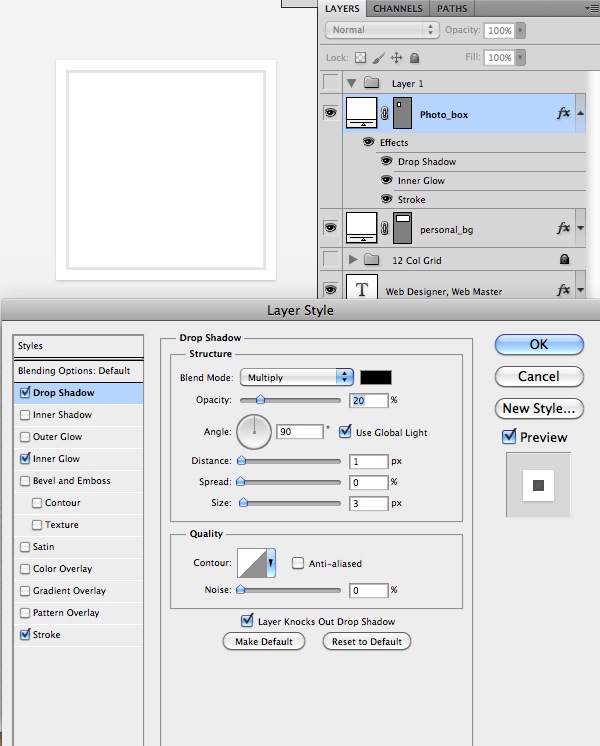Click Layer 1 group folder icon
This screenshot has height=746, width=600.
tap(371, 83)
